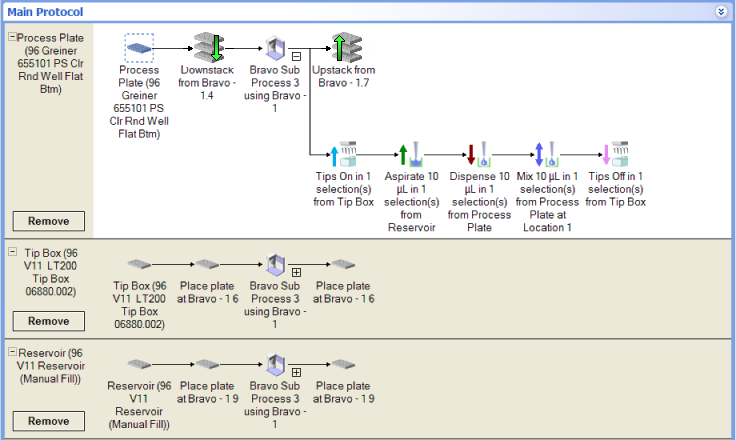Select the Upstack from Bravo icon
Image resolution: width=736 pixels, height=440 pixels.
pos(345,47)
